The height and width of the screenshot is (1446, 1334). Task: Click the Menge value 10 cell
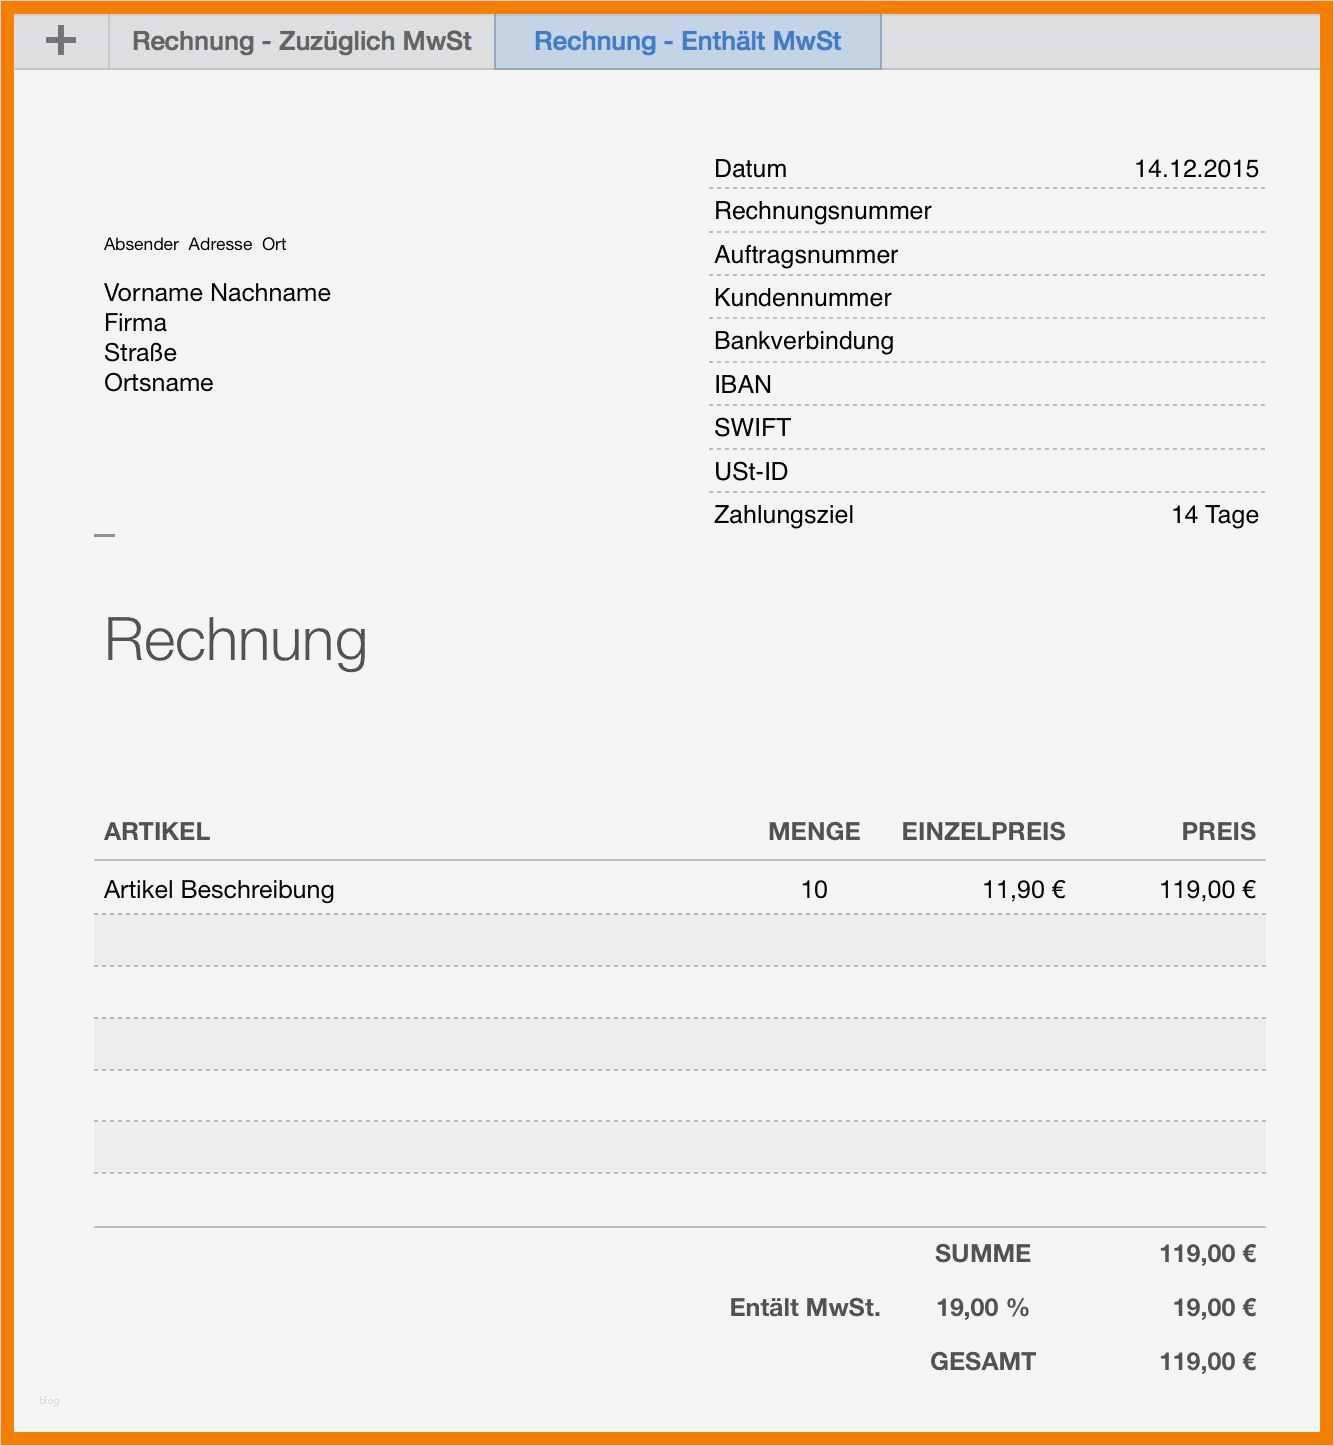click(x=814, y=889)
